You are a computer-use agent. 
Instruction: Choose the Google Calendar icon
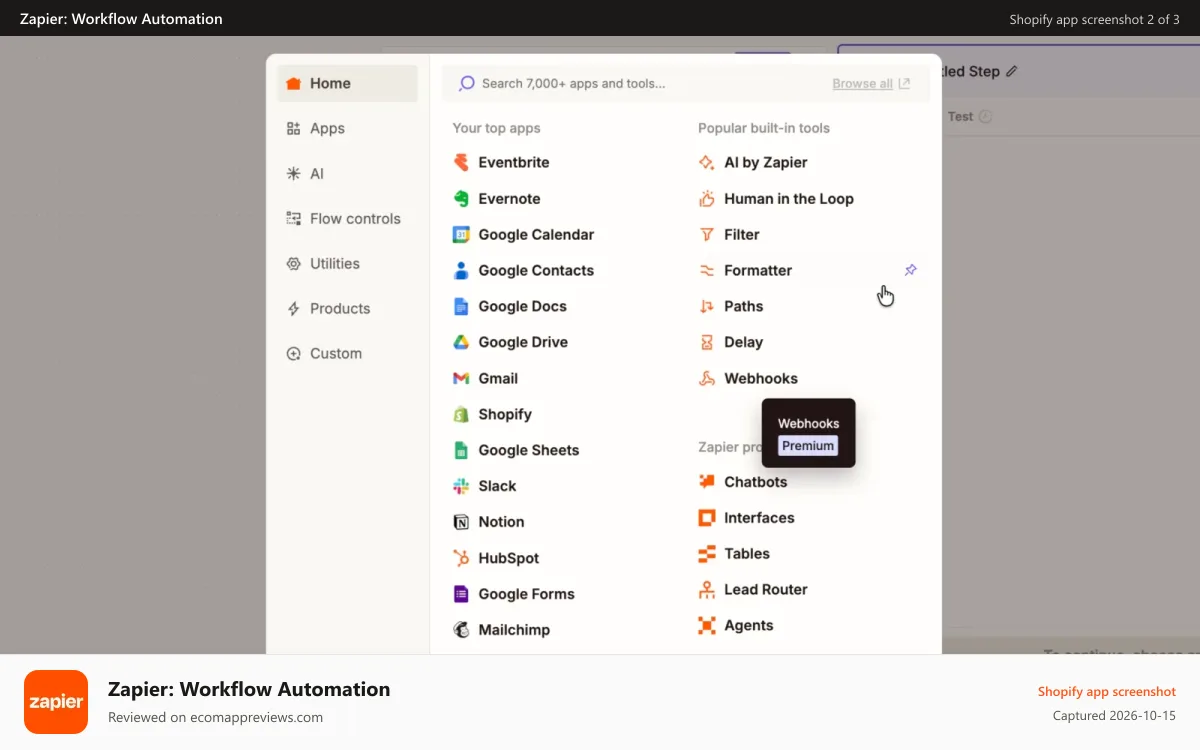(461, 234)
